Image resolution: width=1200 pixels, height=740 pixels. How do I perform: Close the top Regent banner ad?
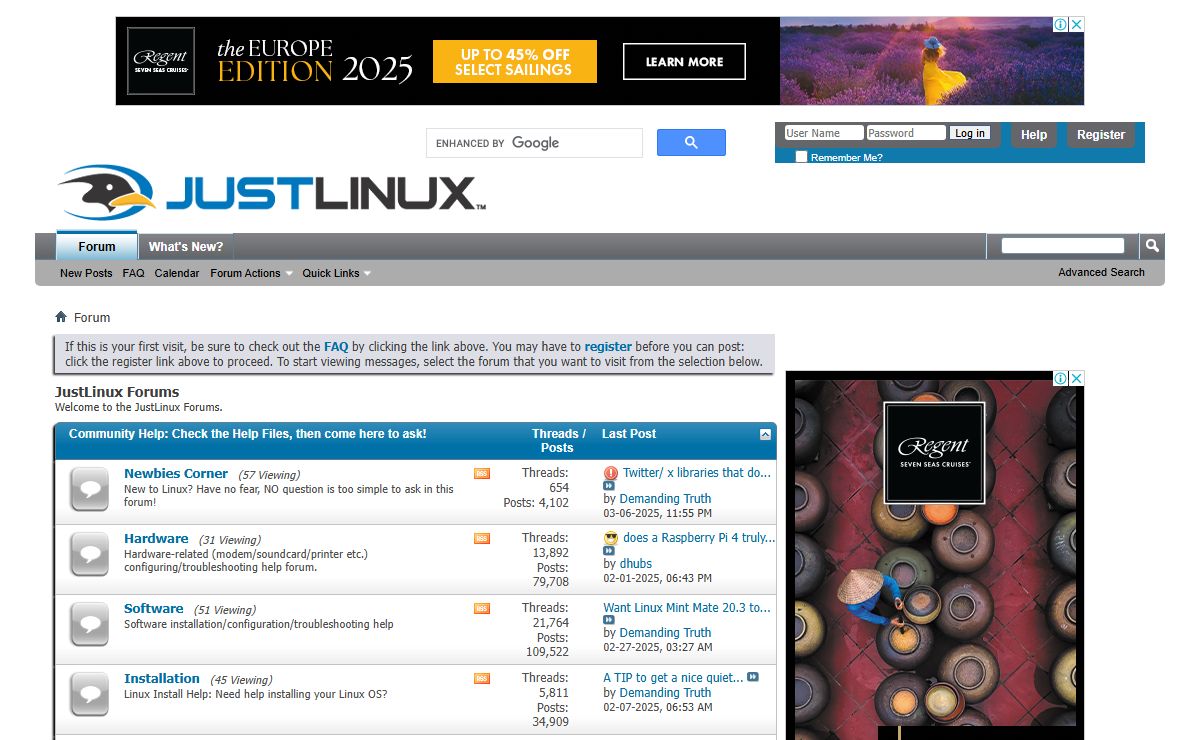point(1076,24)
